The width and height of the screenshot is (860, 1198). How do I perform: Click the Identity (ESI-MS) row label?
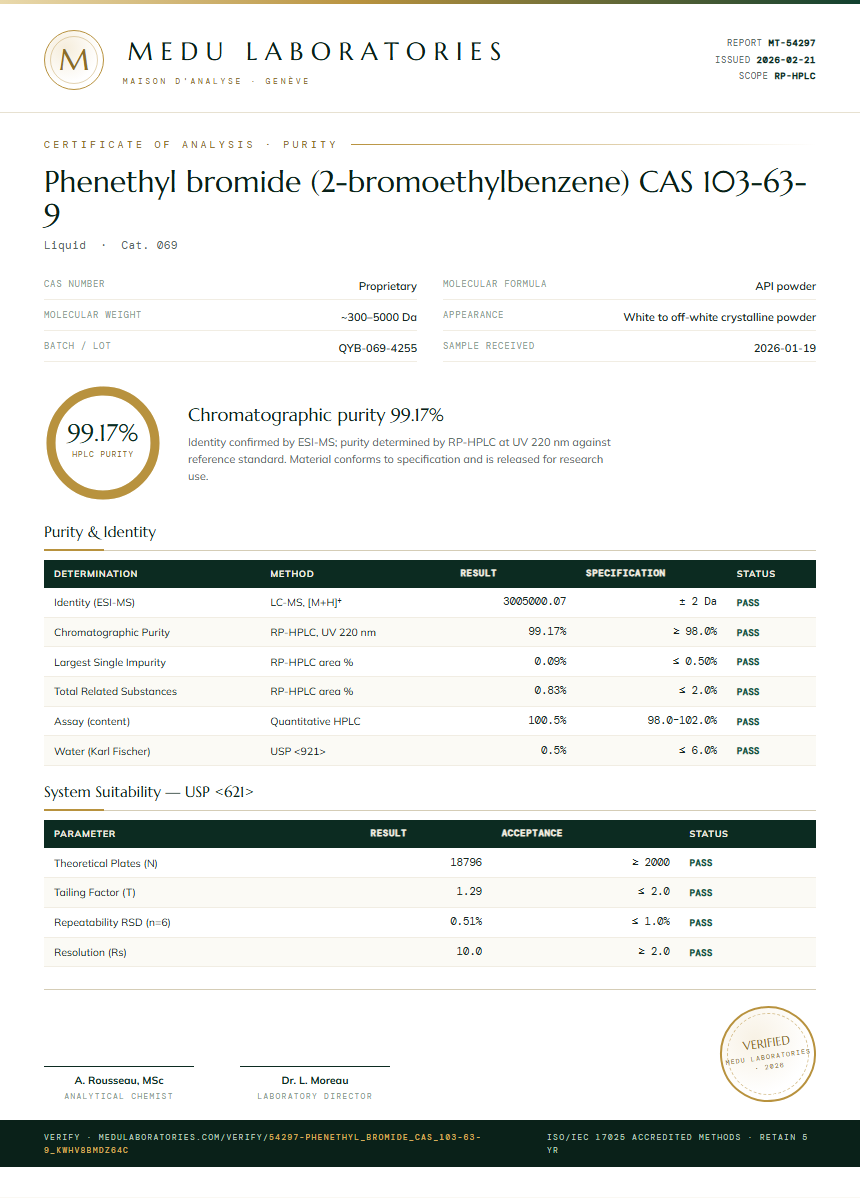tap(94, 603)
